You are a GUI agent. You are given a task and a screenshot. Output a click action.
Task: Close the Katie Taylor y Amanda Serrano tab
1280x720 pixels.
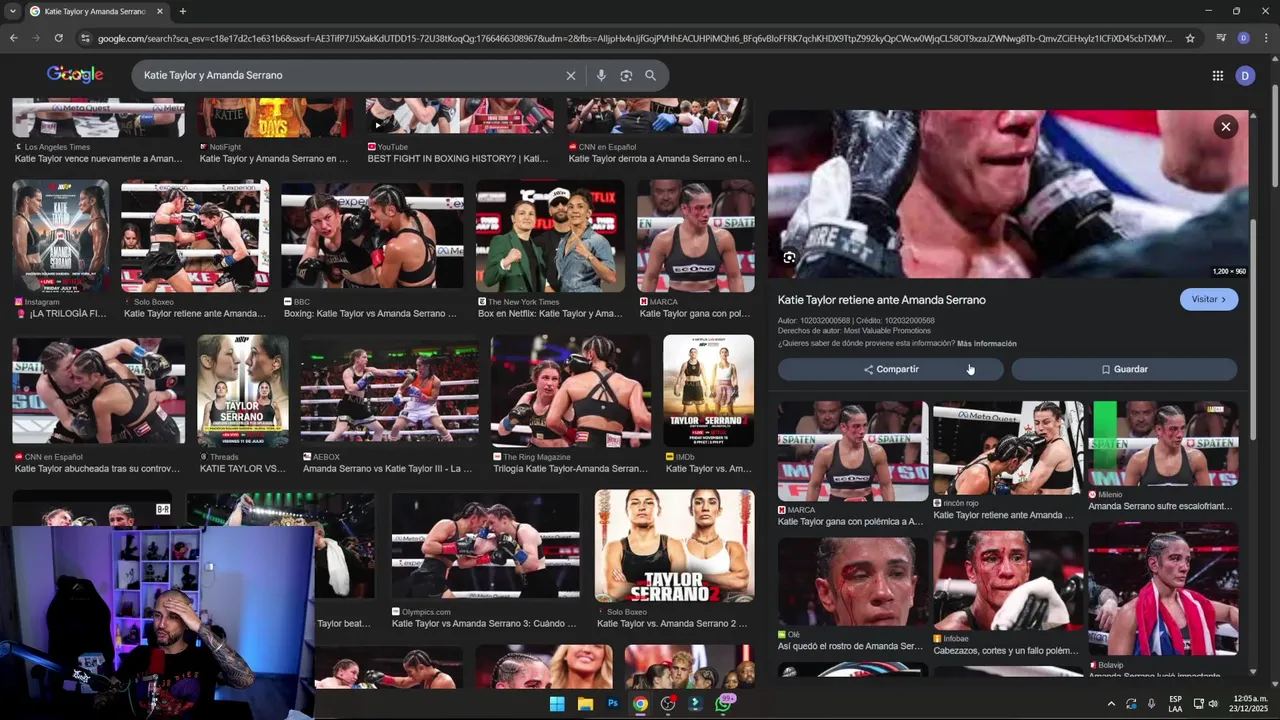(x=160, y=11)
